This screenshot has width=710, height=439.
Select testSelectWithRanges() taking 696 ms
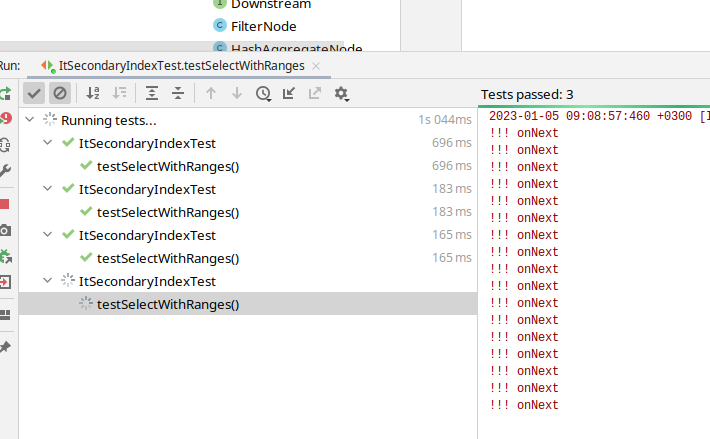[248, 166]
